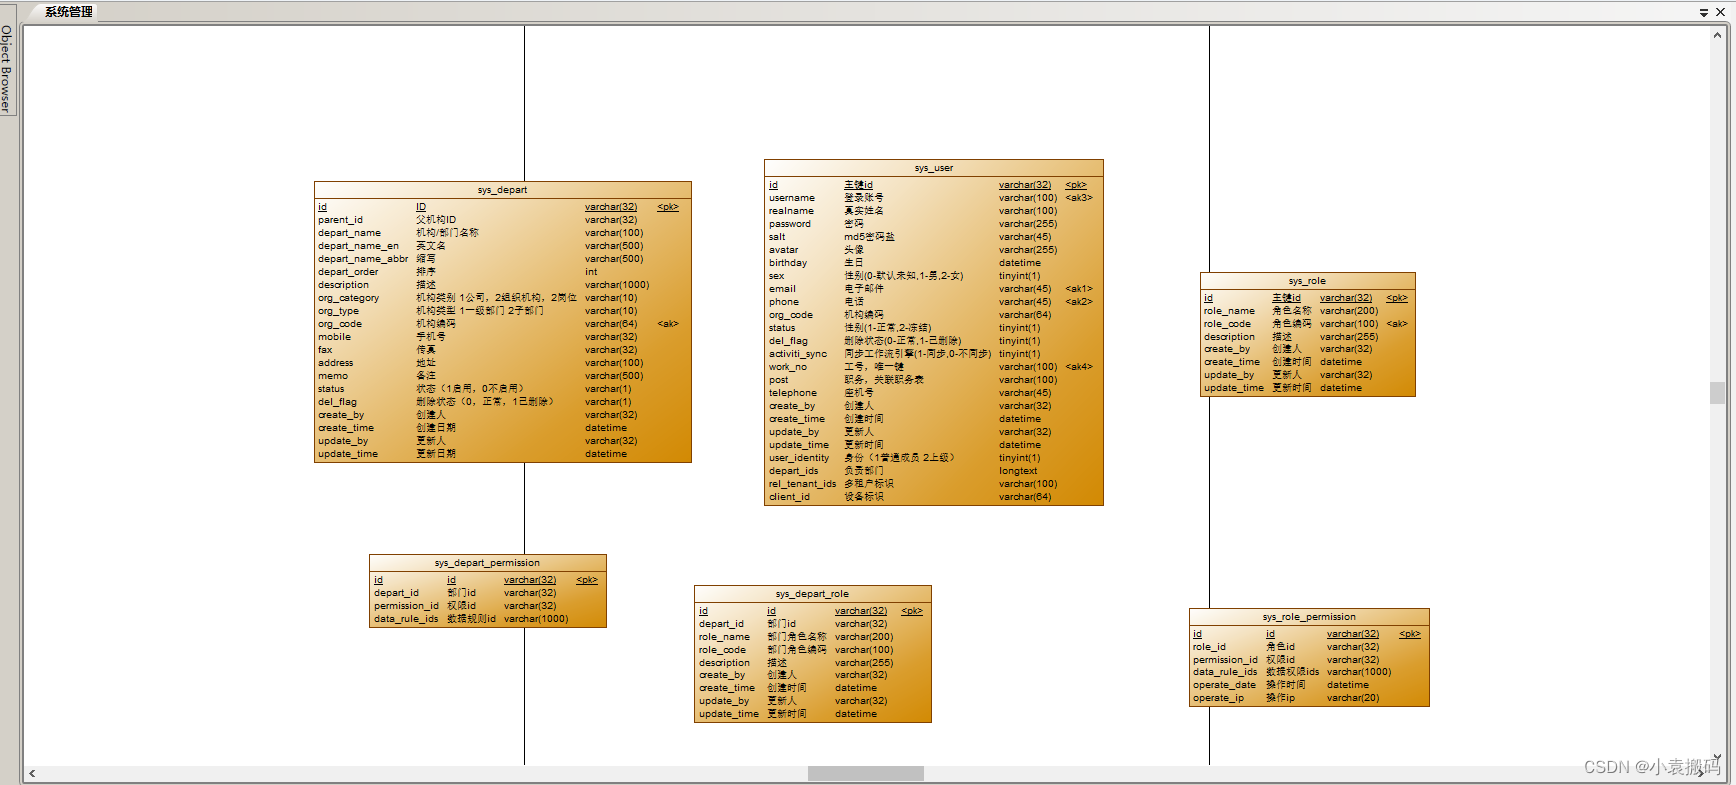Viewport: 1736px width, 785px height.
Task: Open the Object Browser side panel tab
Action: click(x=6, y=69)
